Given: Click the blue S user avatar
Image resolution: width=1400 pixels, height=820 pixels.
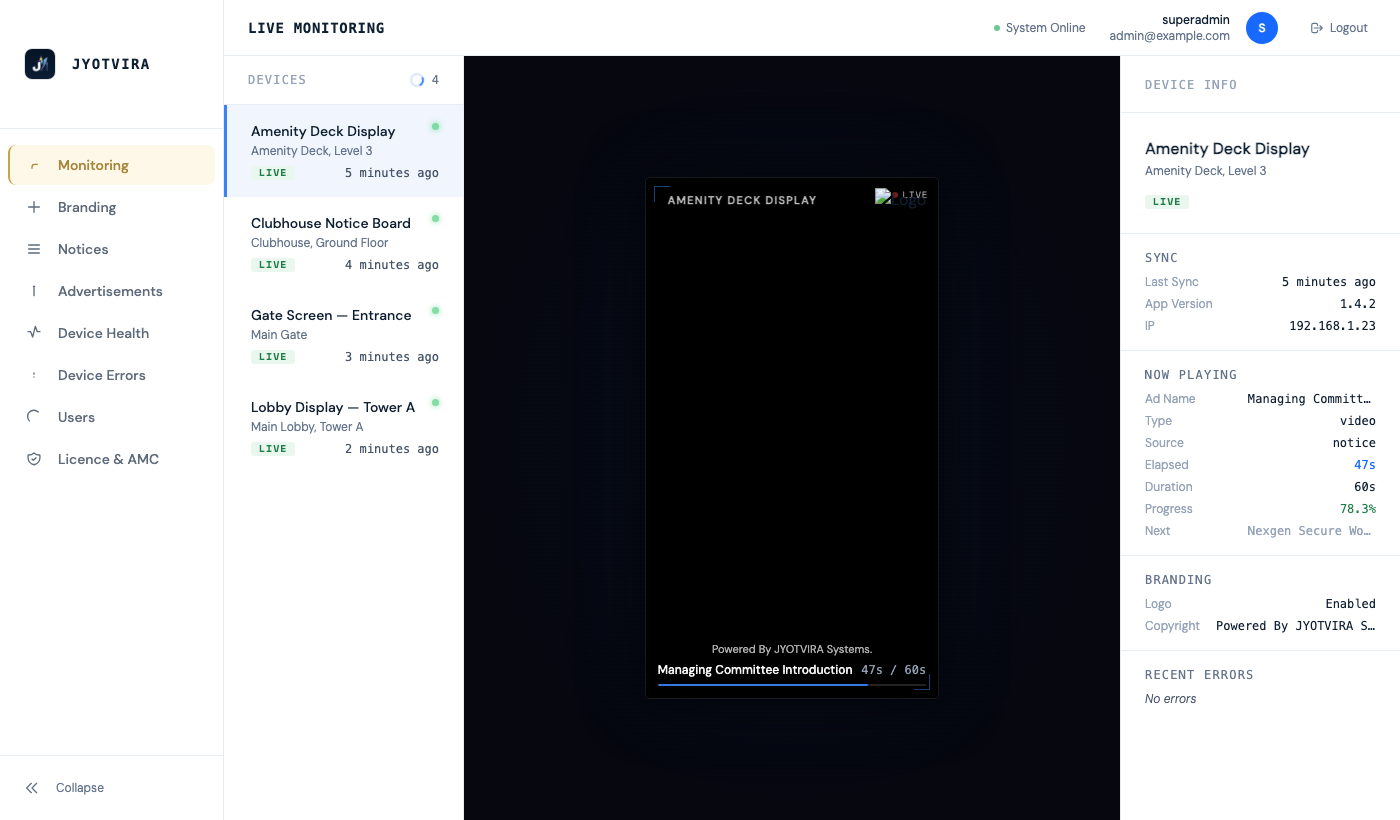Looking at the screenshot, I should point(1262,28).
